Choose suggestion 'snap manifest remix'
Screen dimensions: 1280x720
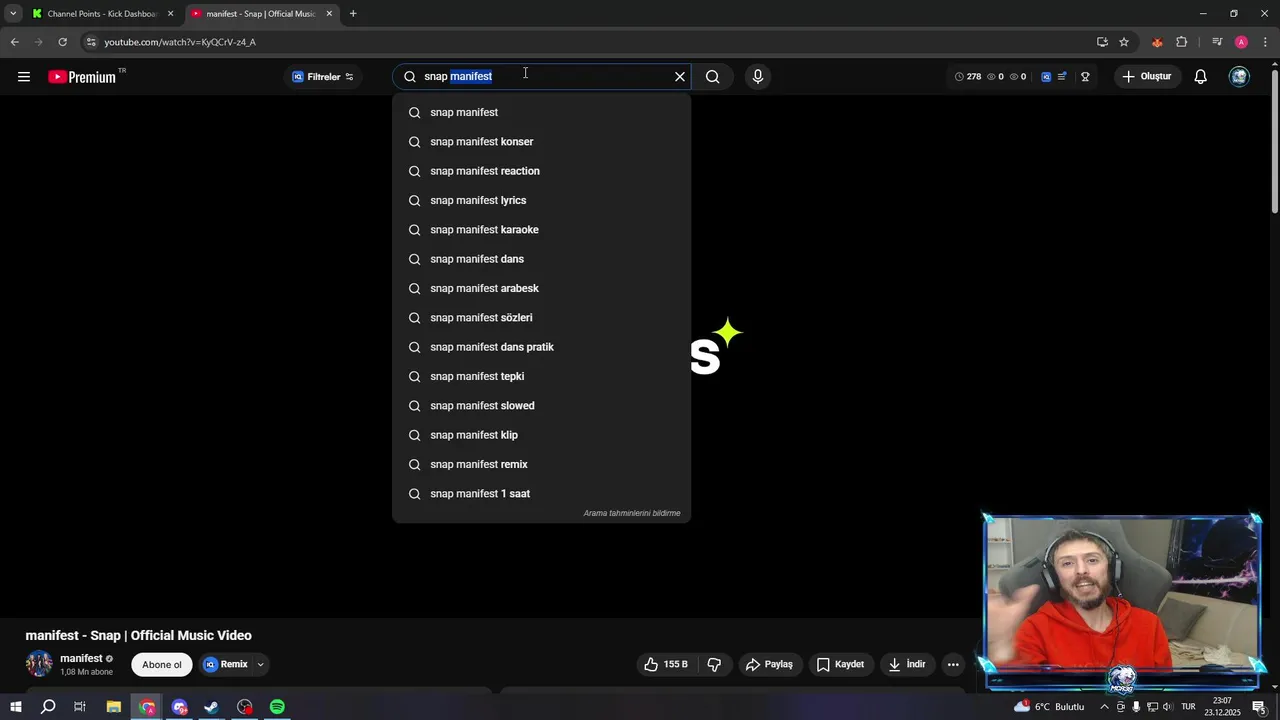[541, 464]
